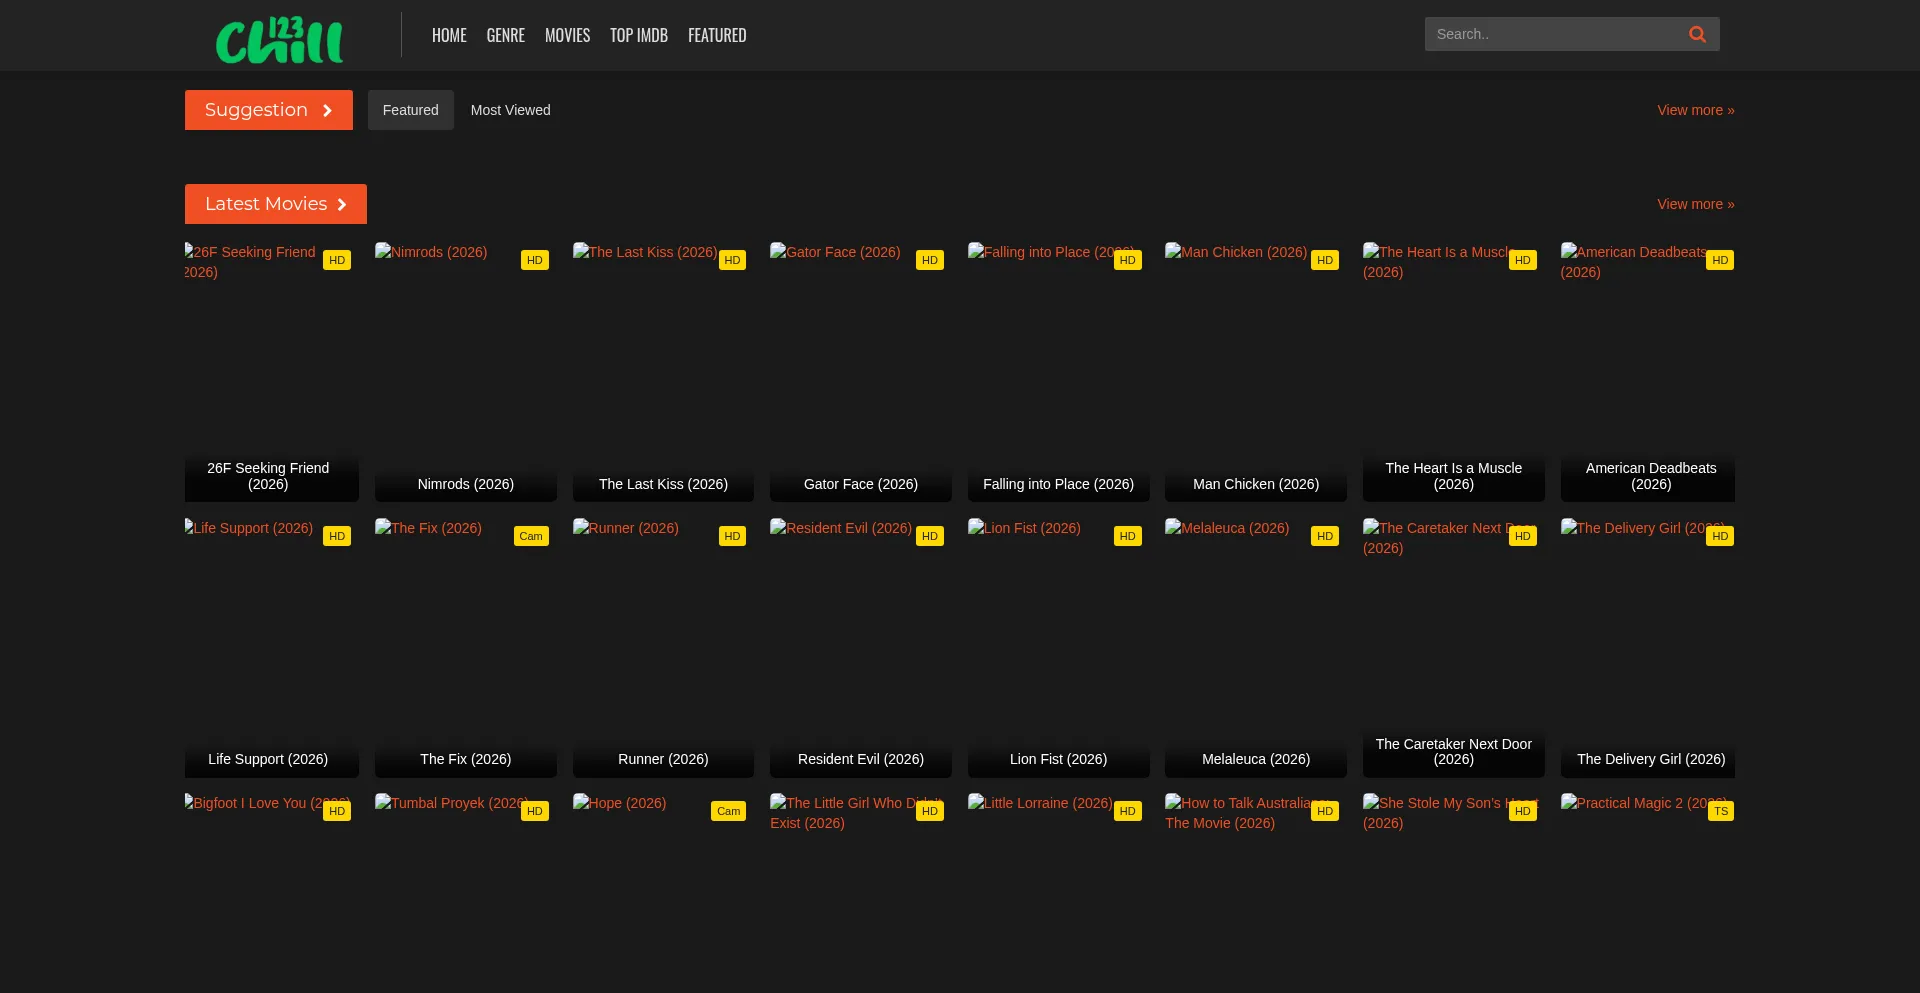
Task: Click View more beside Latest Movies
Action: pos(1696,204)
